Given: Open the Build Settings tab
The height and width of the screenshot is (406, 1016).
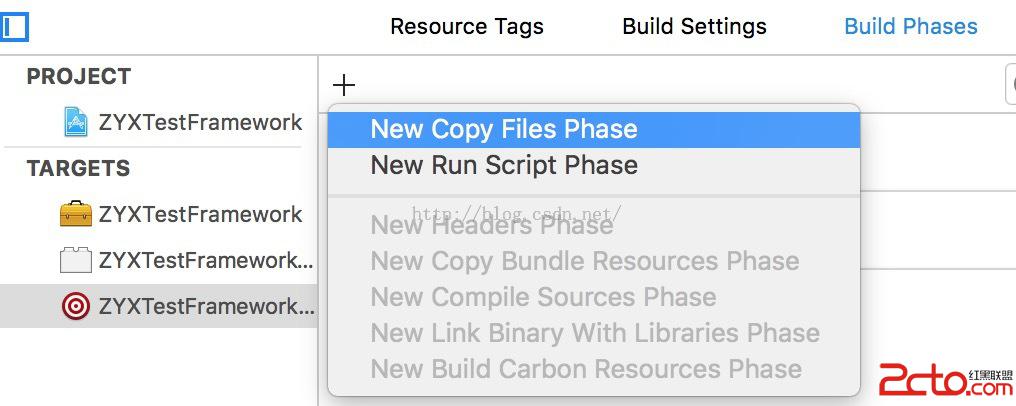Looking at the screenshot, I should point(694,27).
